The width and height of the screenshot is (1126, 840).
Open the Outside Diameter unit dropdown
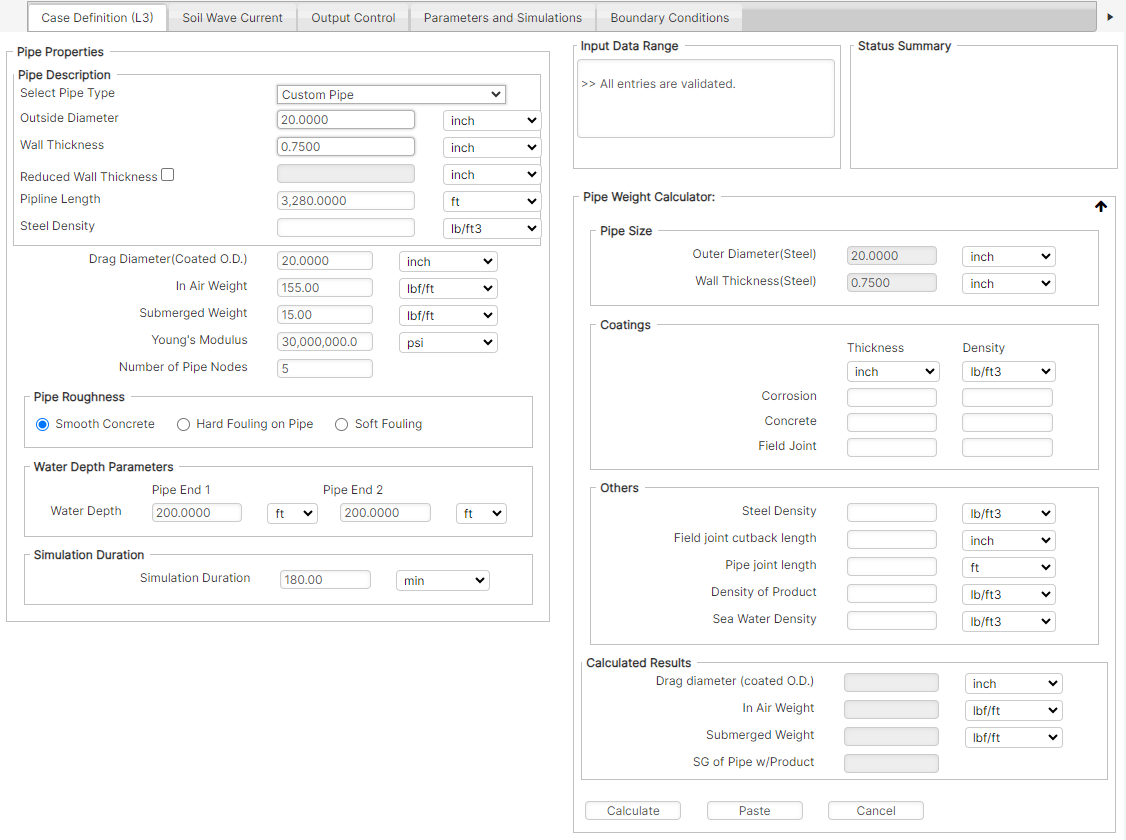(x=491, y=120)
